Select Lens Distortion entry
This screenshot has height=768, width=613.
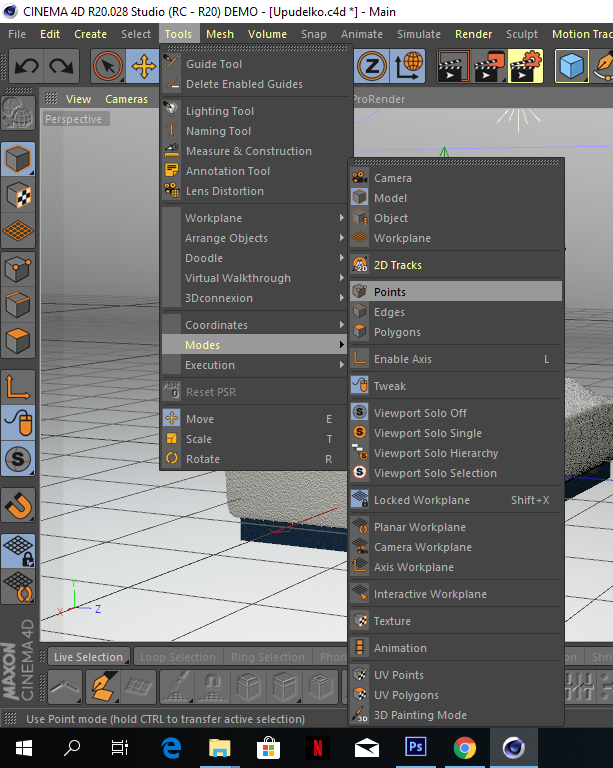coord(255,191)
